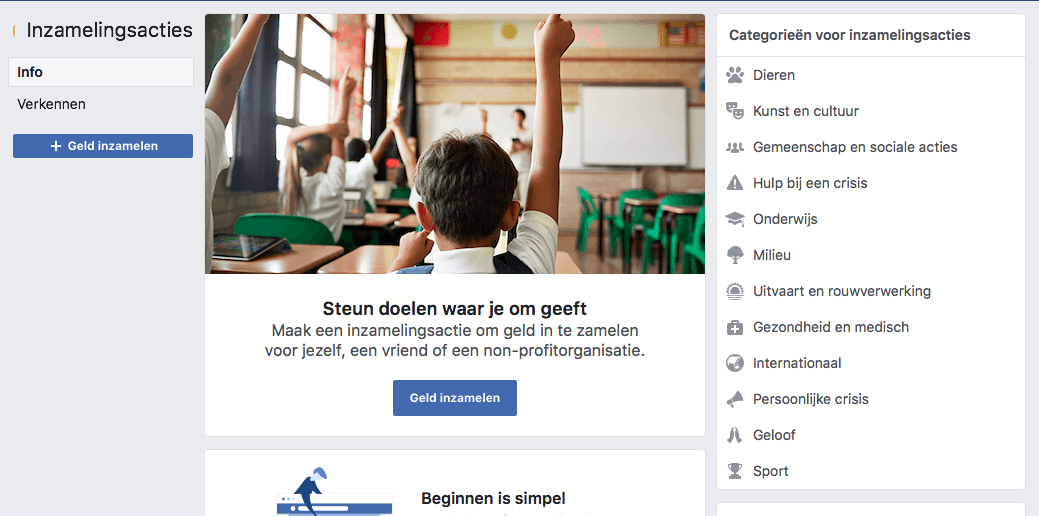Image resolution: width=1039 pixels, height=516 pixels.
Task: Click the warning triangle icon for crisis help
Action: 734,183
